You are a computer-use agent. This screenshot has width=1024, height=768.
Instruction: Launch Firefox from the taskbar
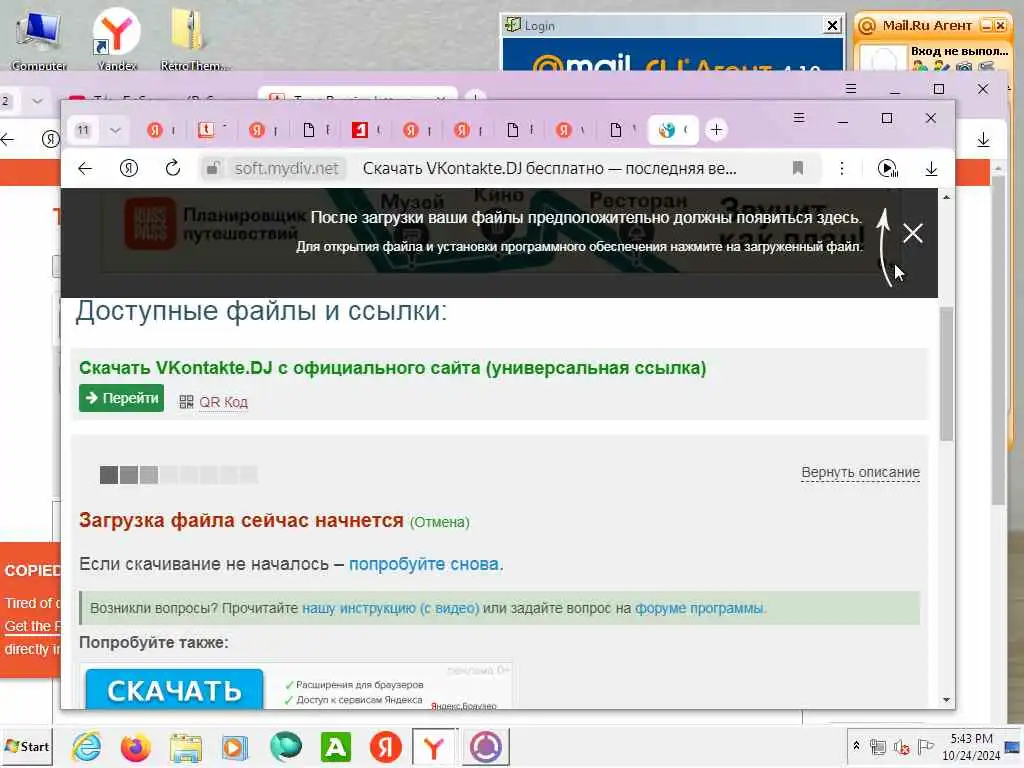pyautogui.click(x=135, y=747)
